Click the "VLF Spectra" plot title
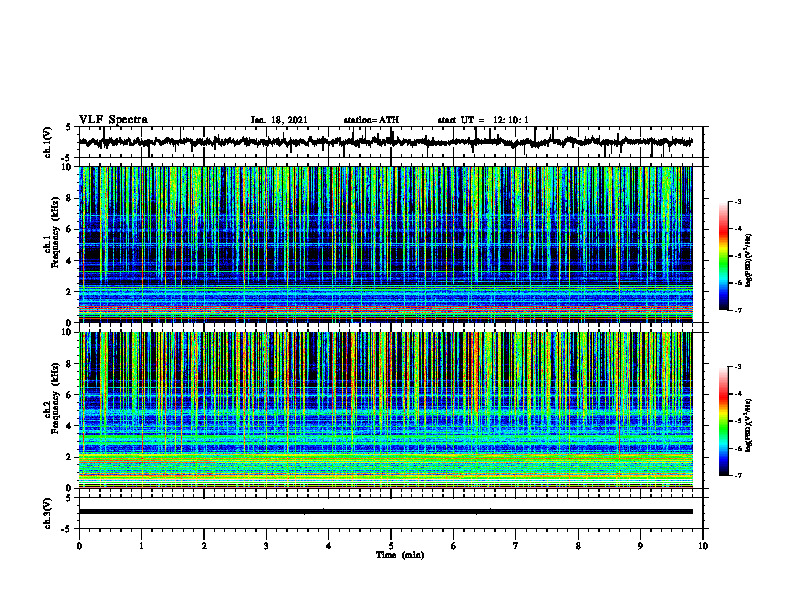This screenshot has width=792, height=612. pyautogui.click(x=113, y=120)
